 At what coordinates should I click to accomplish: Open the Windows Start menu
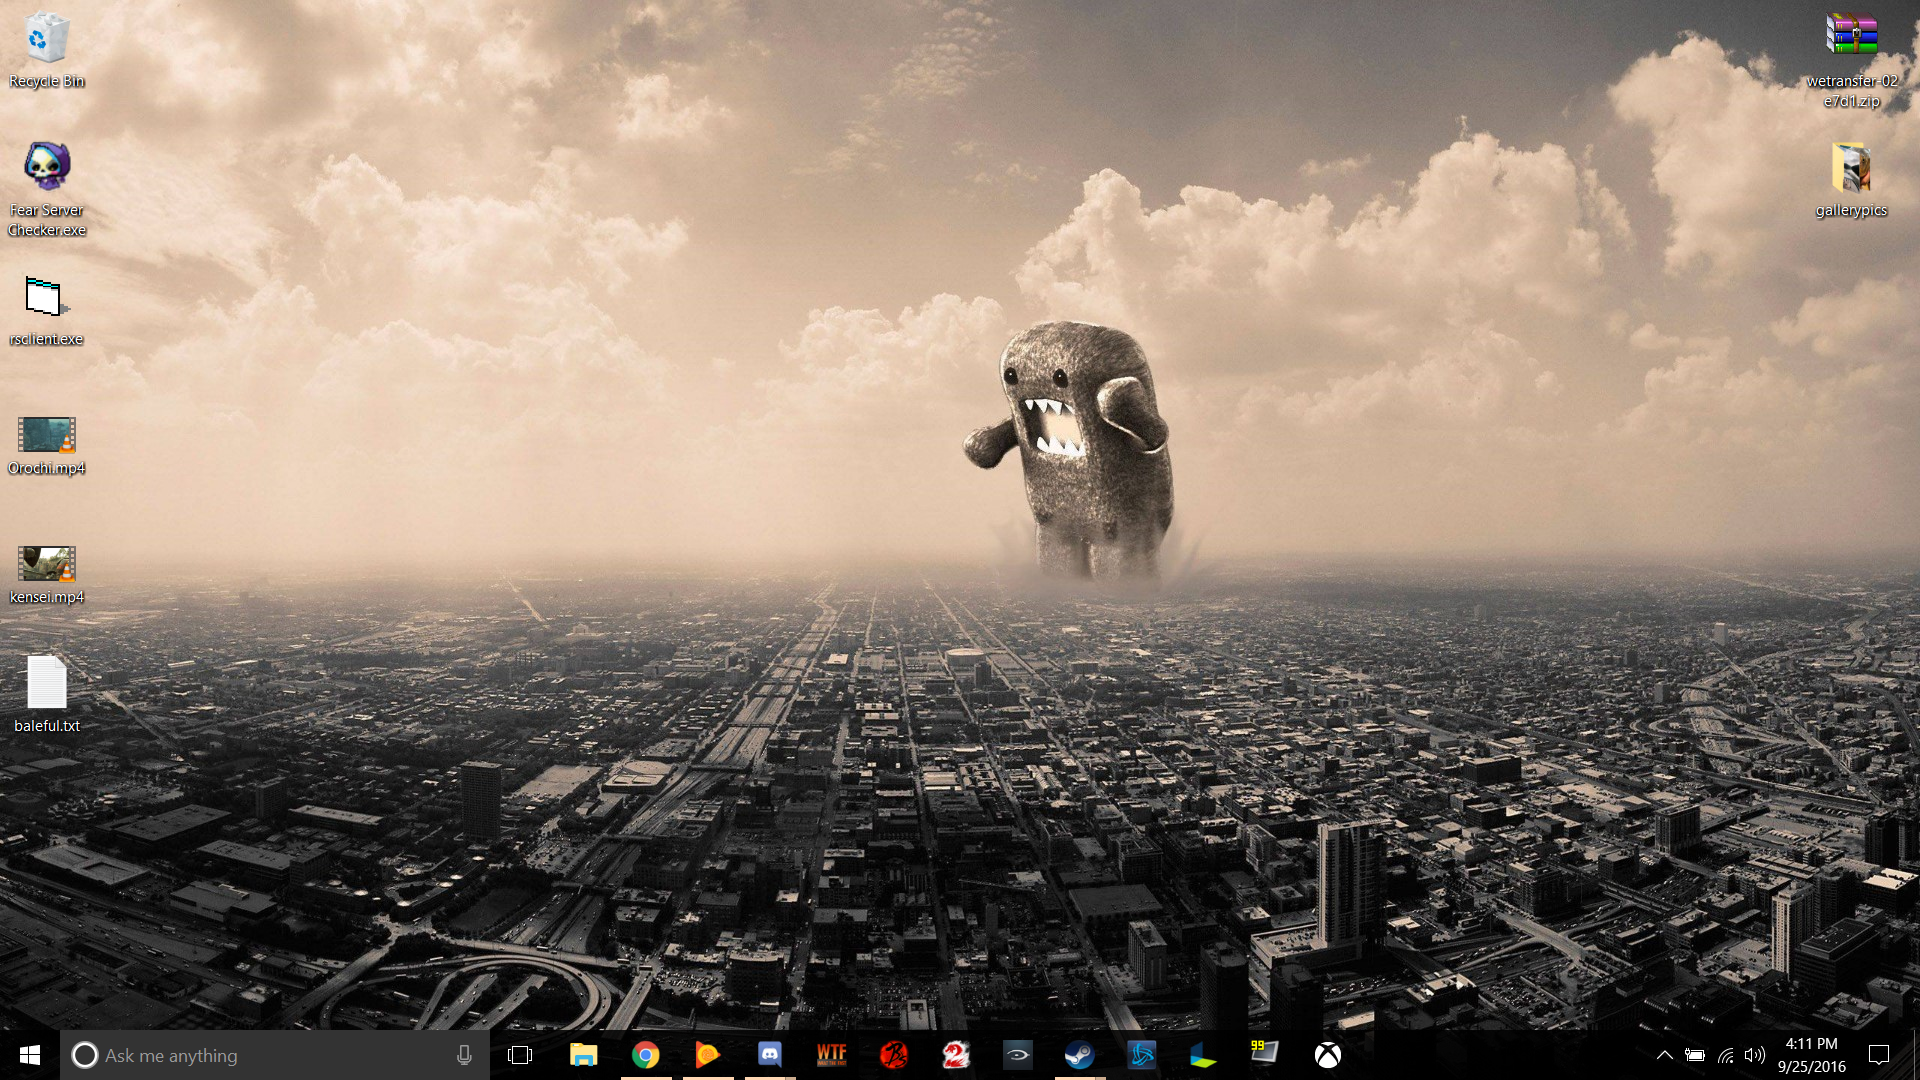(x=30, y=1055)
